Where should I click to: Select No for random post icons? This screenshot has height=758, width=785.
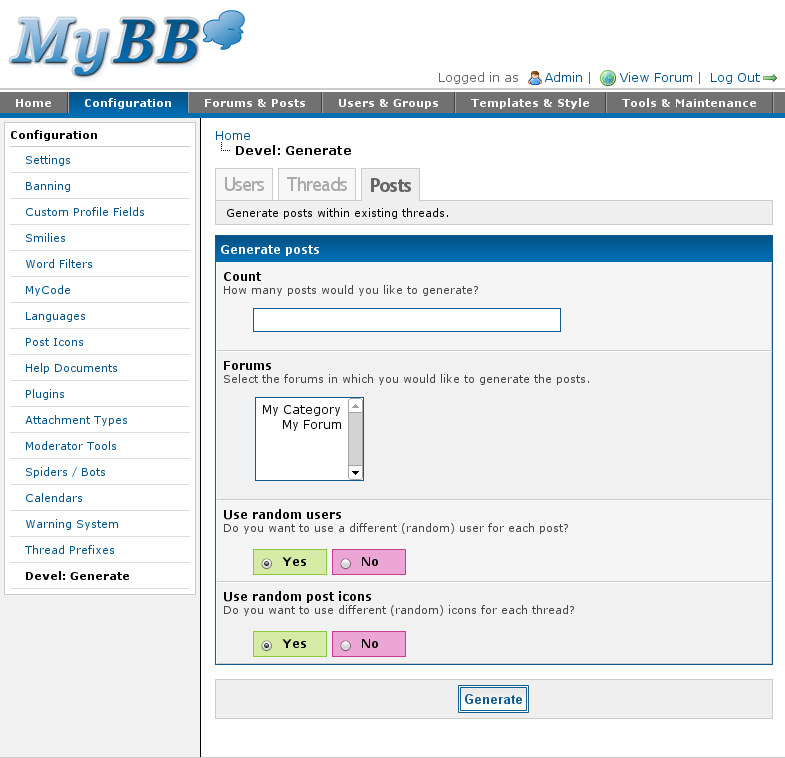[346, 645]
